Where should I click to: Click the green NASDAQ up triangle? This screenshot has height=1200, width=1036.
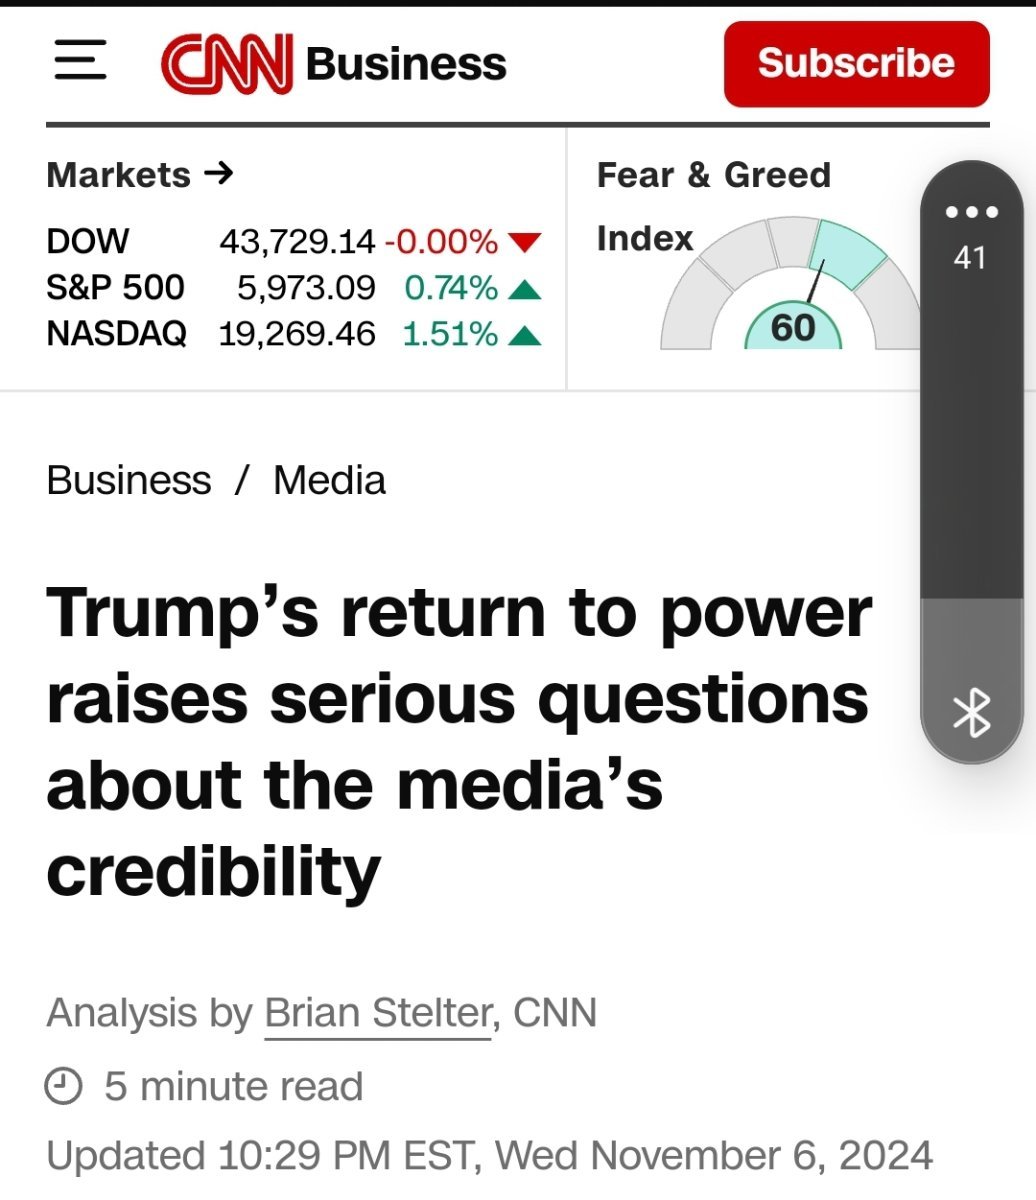click(525, 336)
